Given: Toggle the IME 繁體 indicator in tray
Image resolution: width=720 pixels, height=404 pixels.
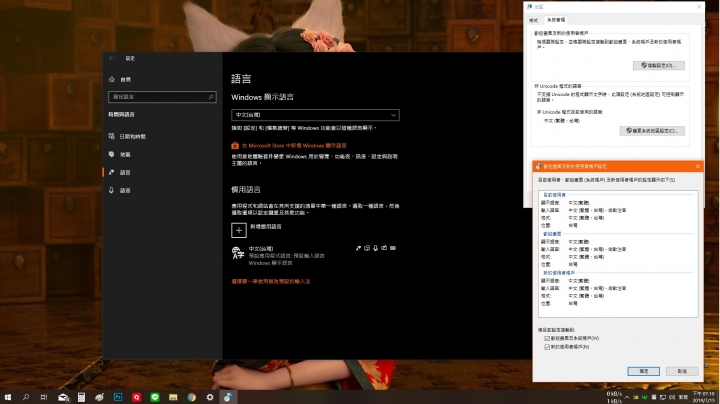Looking at the screenshot, I should 683,397.
